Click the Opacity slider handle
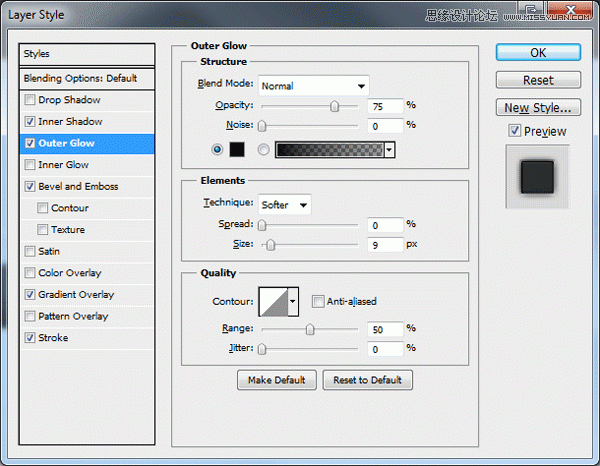Screen dimensions: 600x466 click(334, 106)
